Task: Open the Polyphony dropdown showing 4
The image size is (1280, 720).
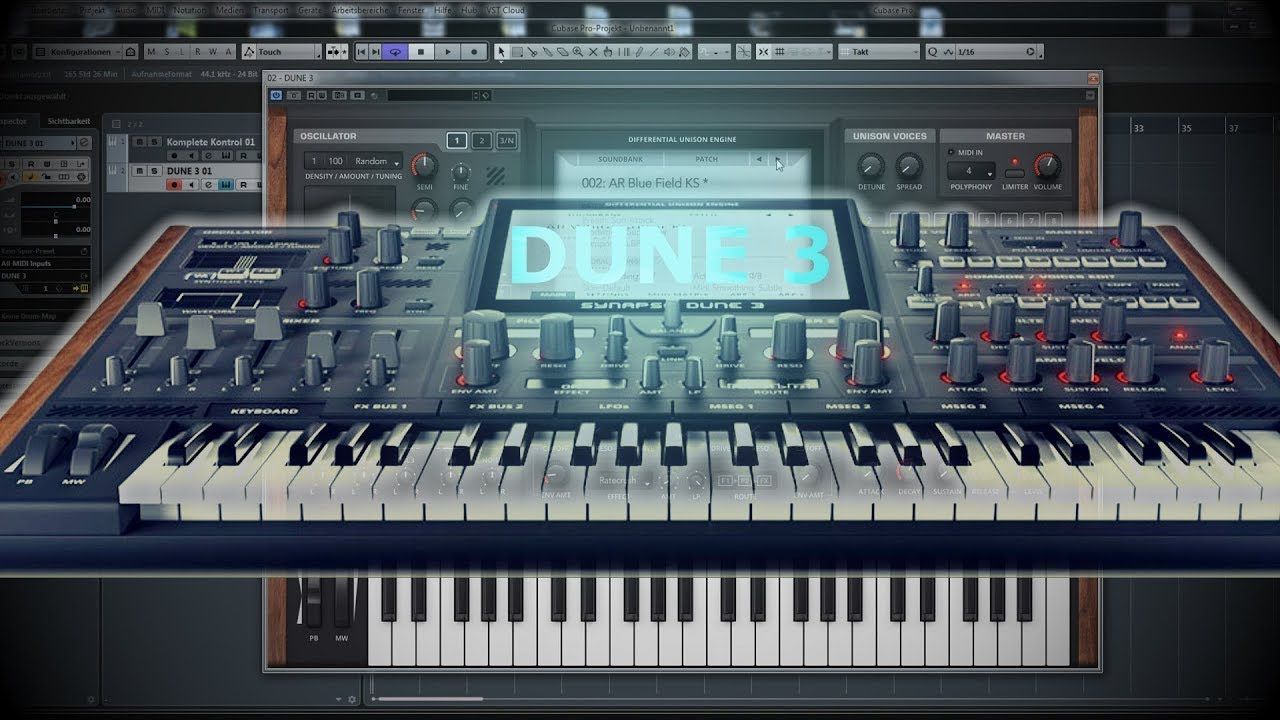Action: coord(971,171)
